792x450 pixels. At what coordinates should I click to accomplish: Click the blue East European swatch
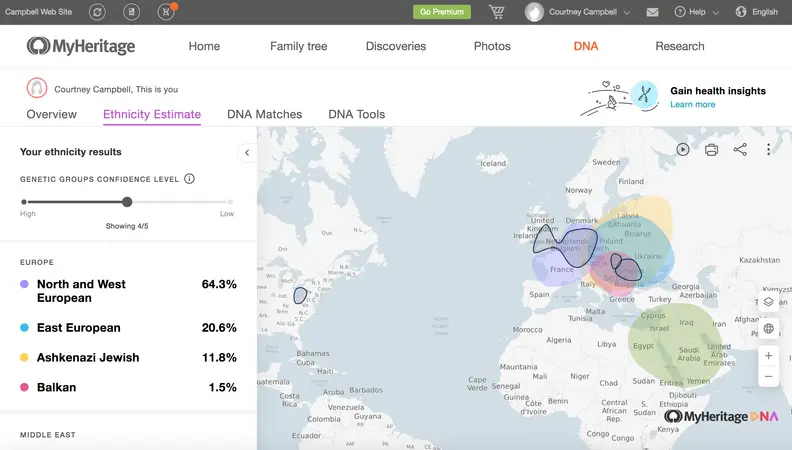pyautogui.click(x=24, y=328)
